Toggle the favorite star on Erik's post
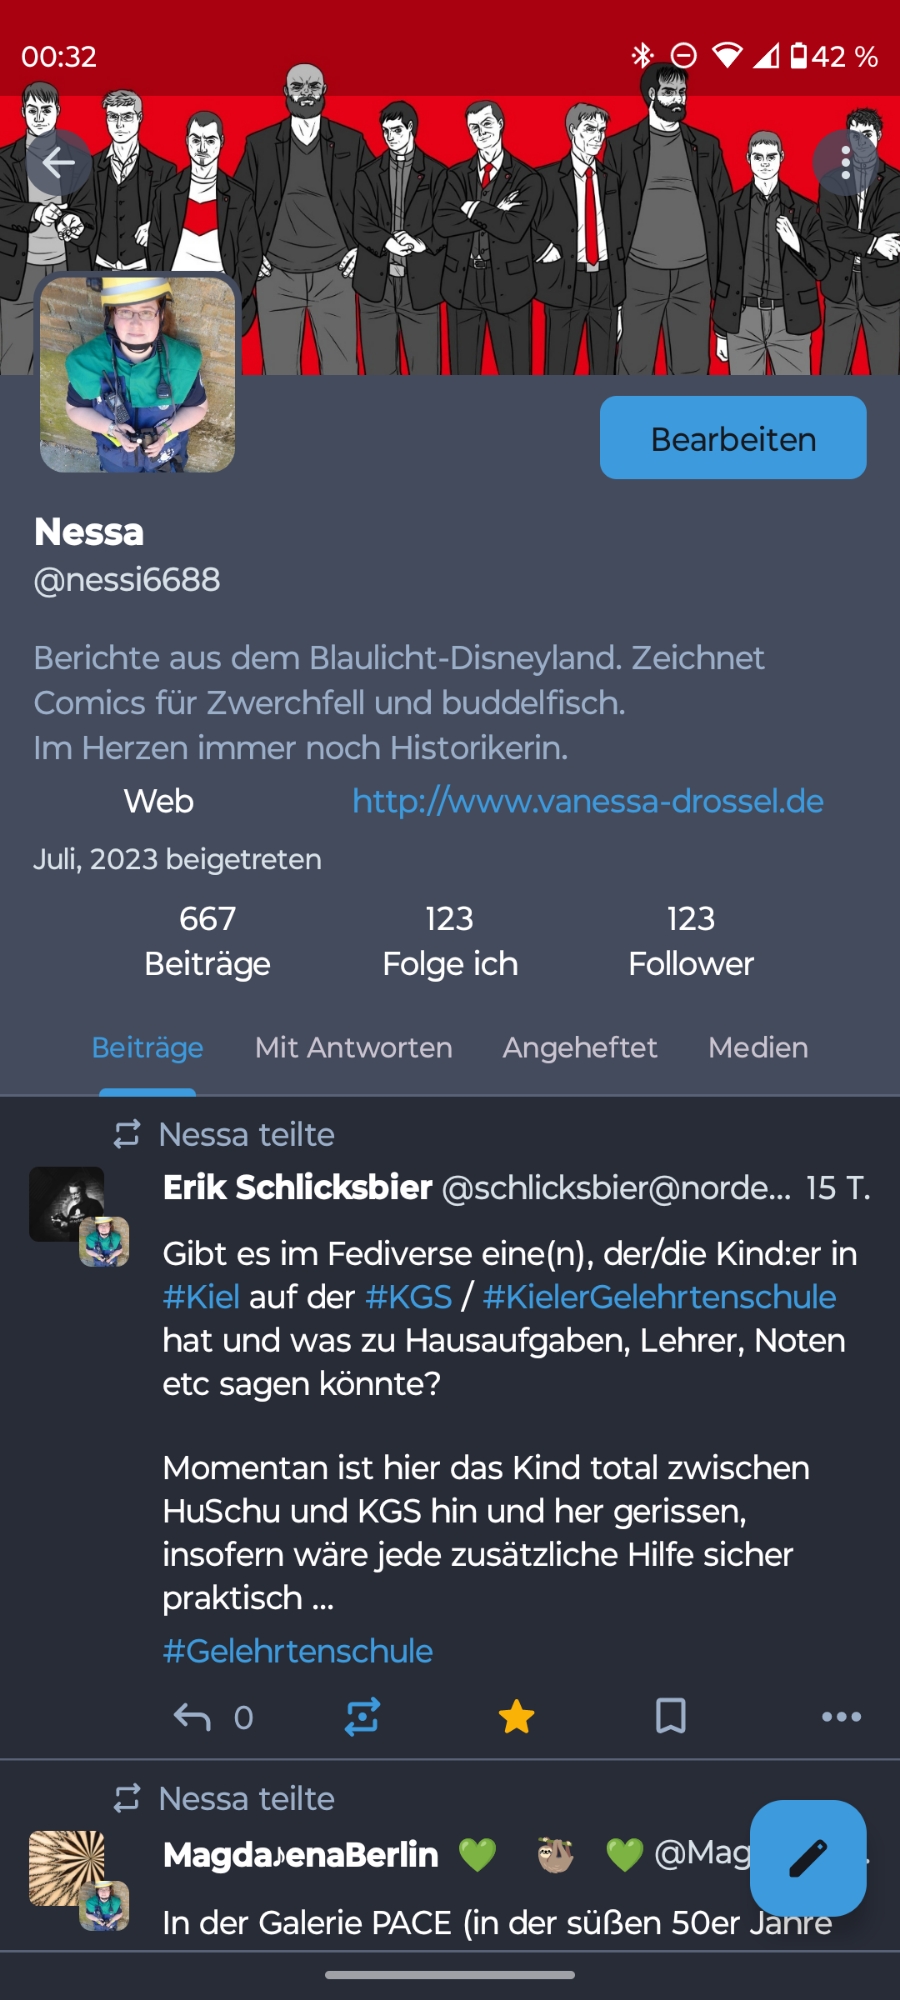The width and height of the screenshot is (900, 2000). click(x=516, y=1716)
